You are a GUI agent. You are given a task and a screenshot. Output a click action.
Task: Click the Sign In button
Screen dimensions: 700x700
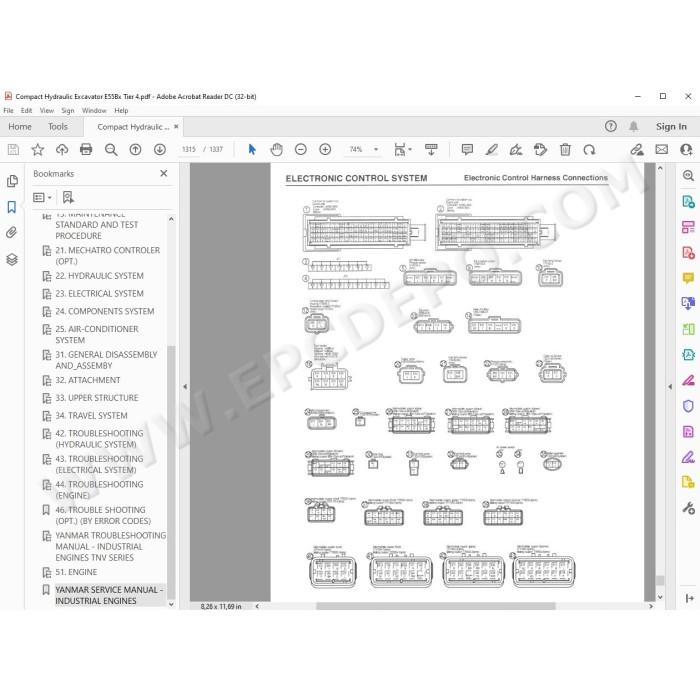click(671, 127)
